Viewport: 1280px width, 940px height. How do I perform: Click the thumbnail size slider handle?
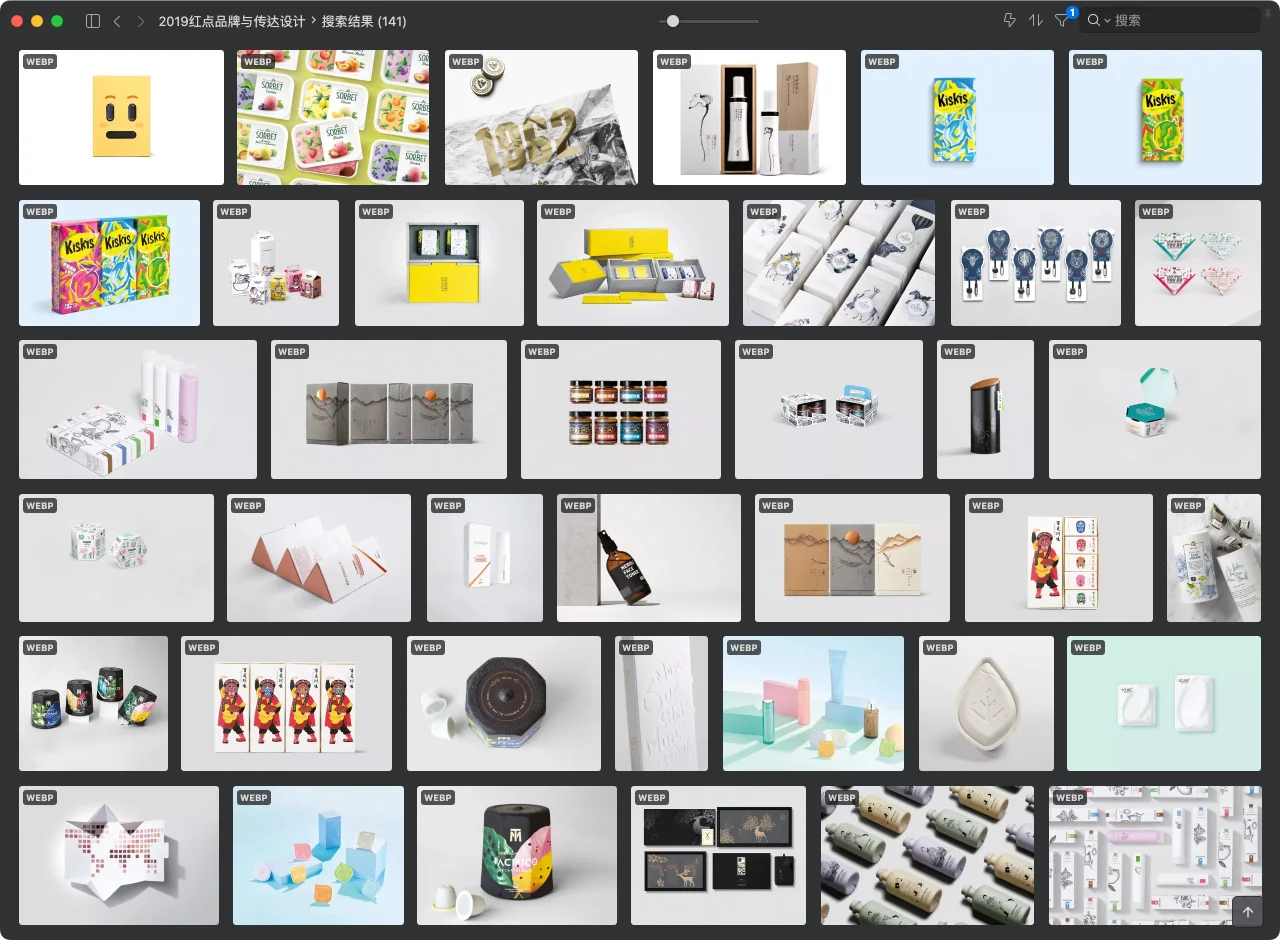point(673,21)
